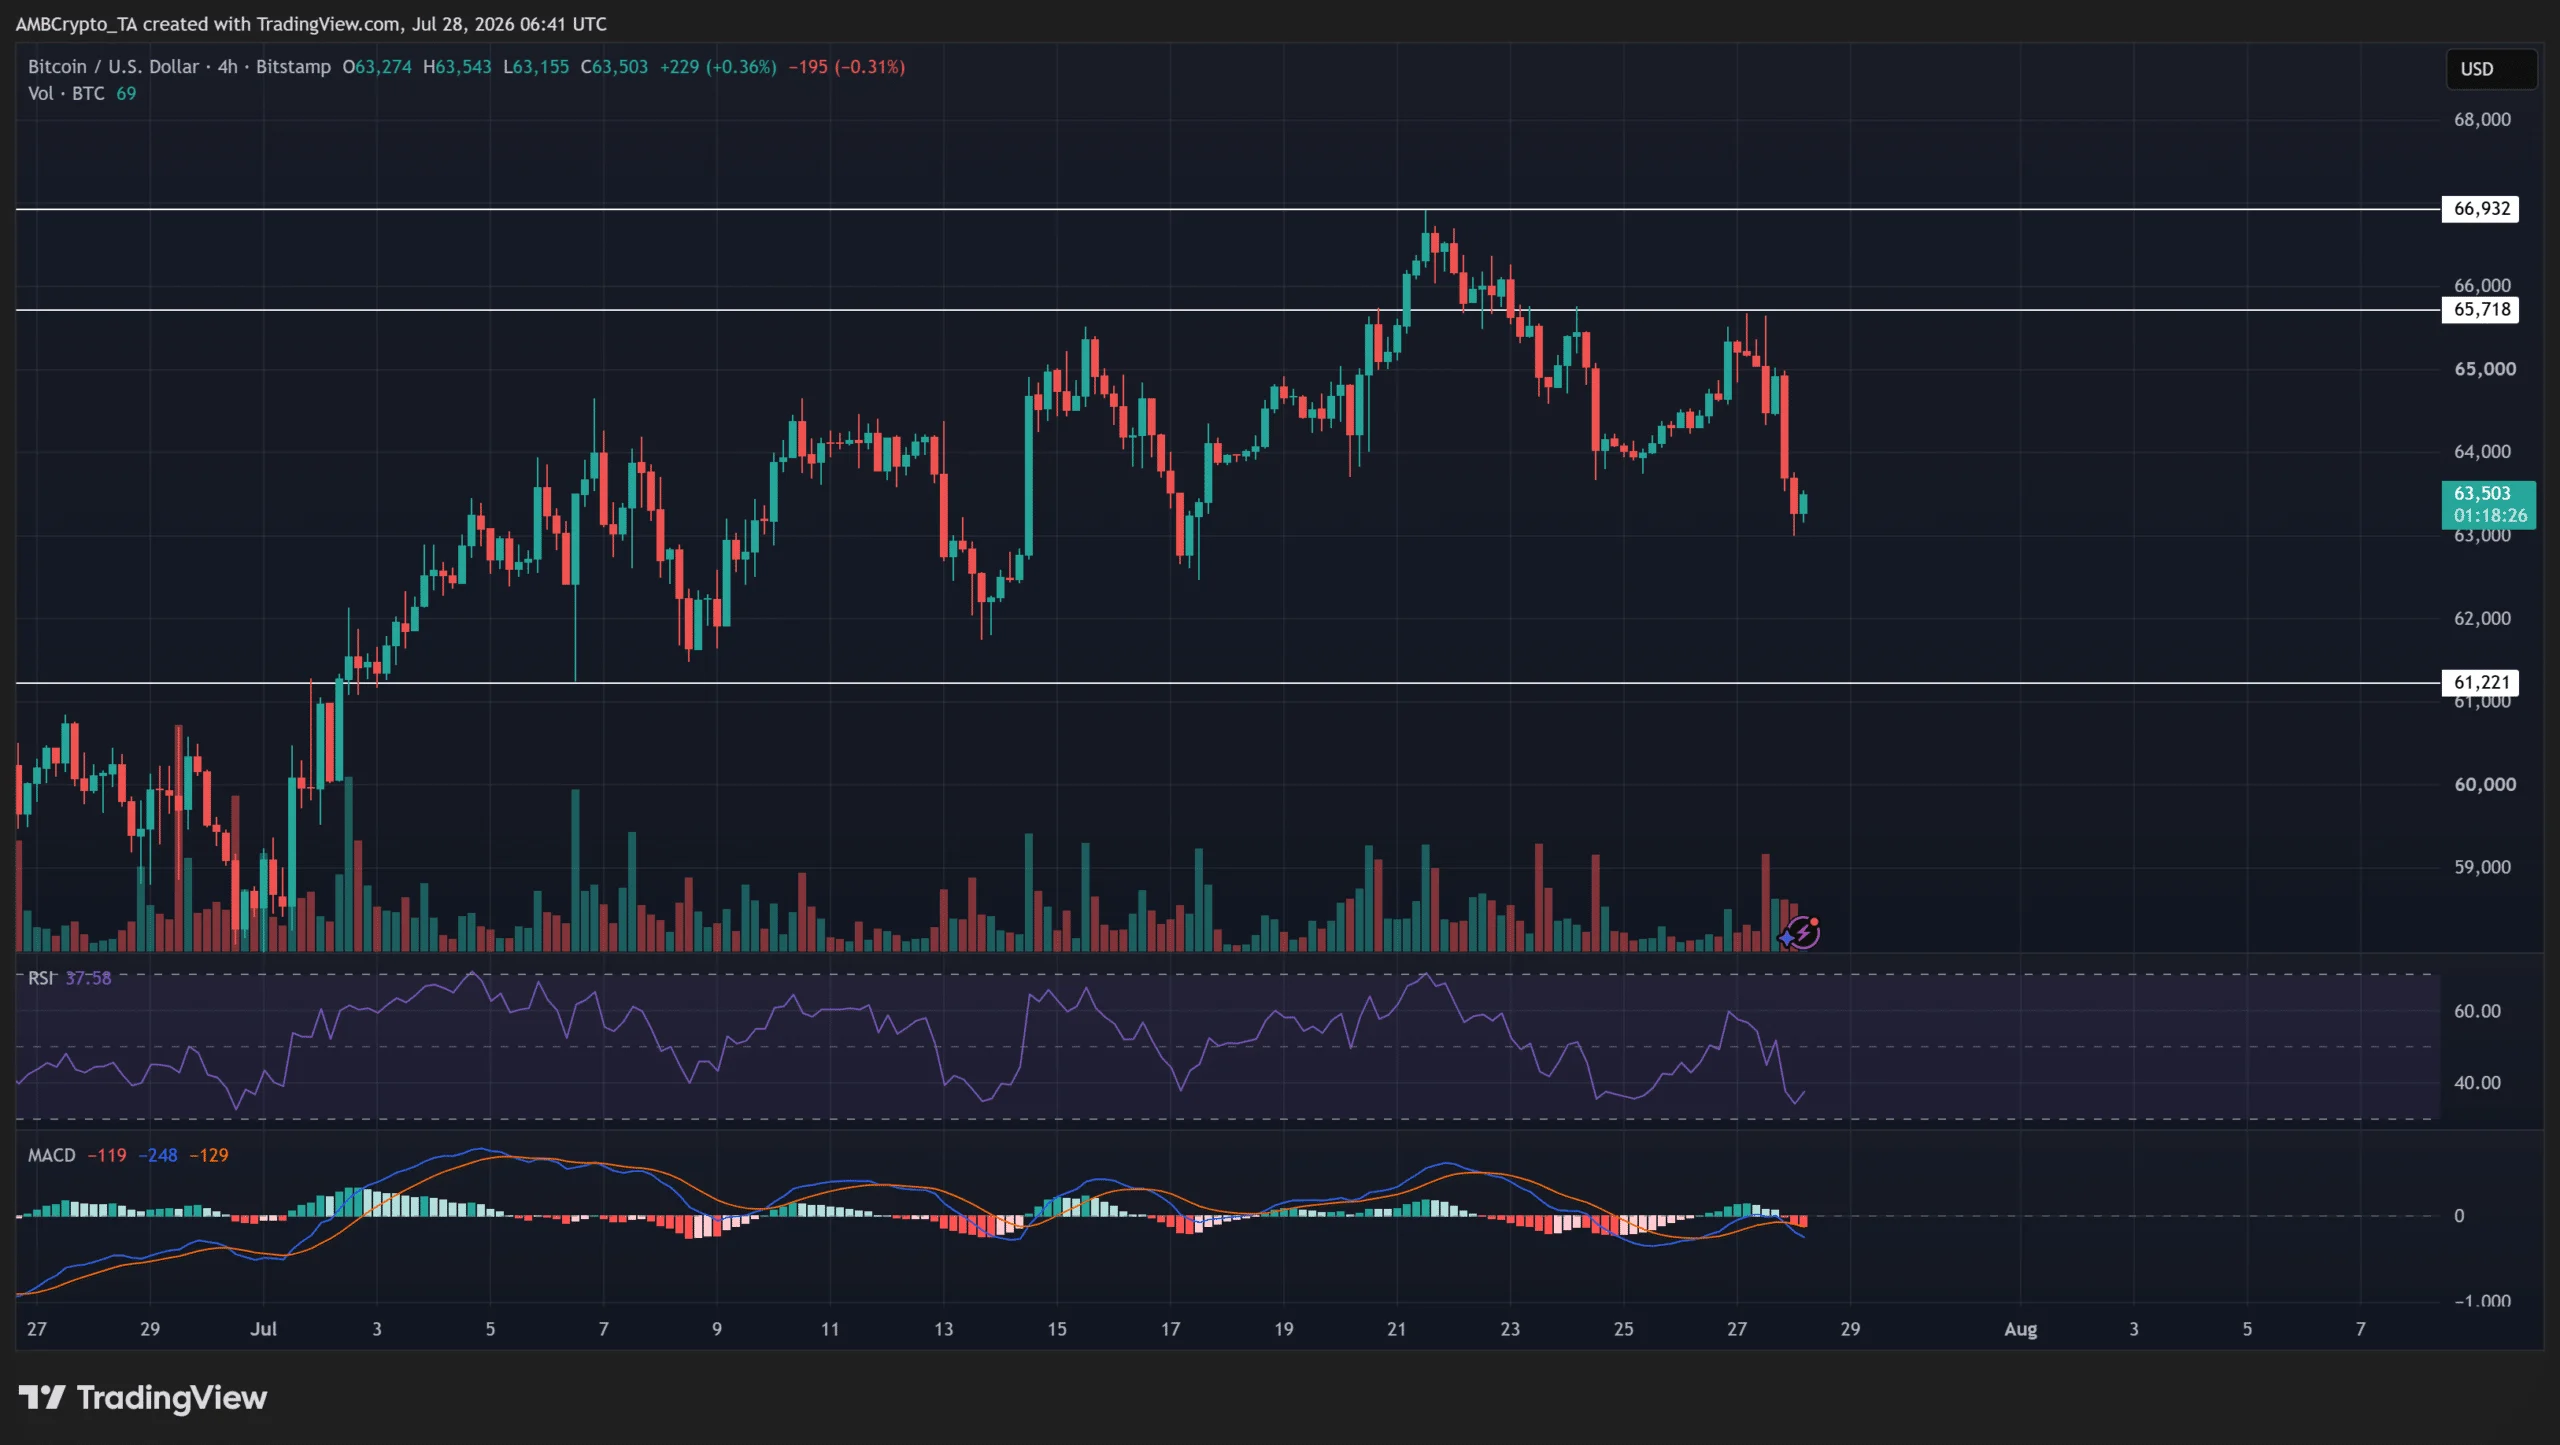Click the current price label 63,503
This screenshot has height=1445, width=2560.
click(2488, 504)
